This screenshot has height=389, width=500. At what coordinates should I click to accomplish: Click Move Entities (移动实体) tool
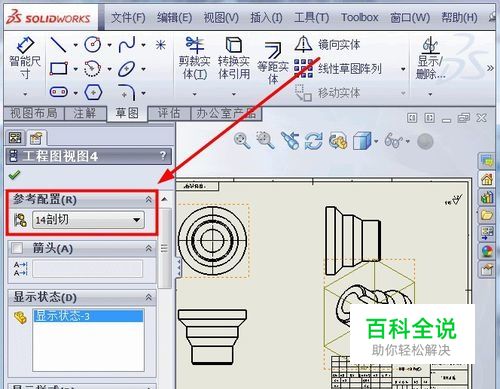click(327, 92)
